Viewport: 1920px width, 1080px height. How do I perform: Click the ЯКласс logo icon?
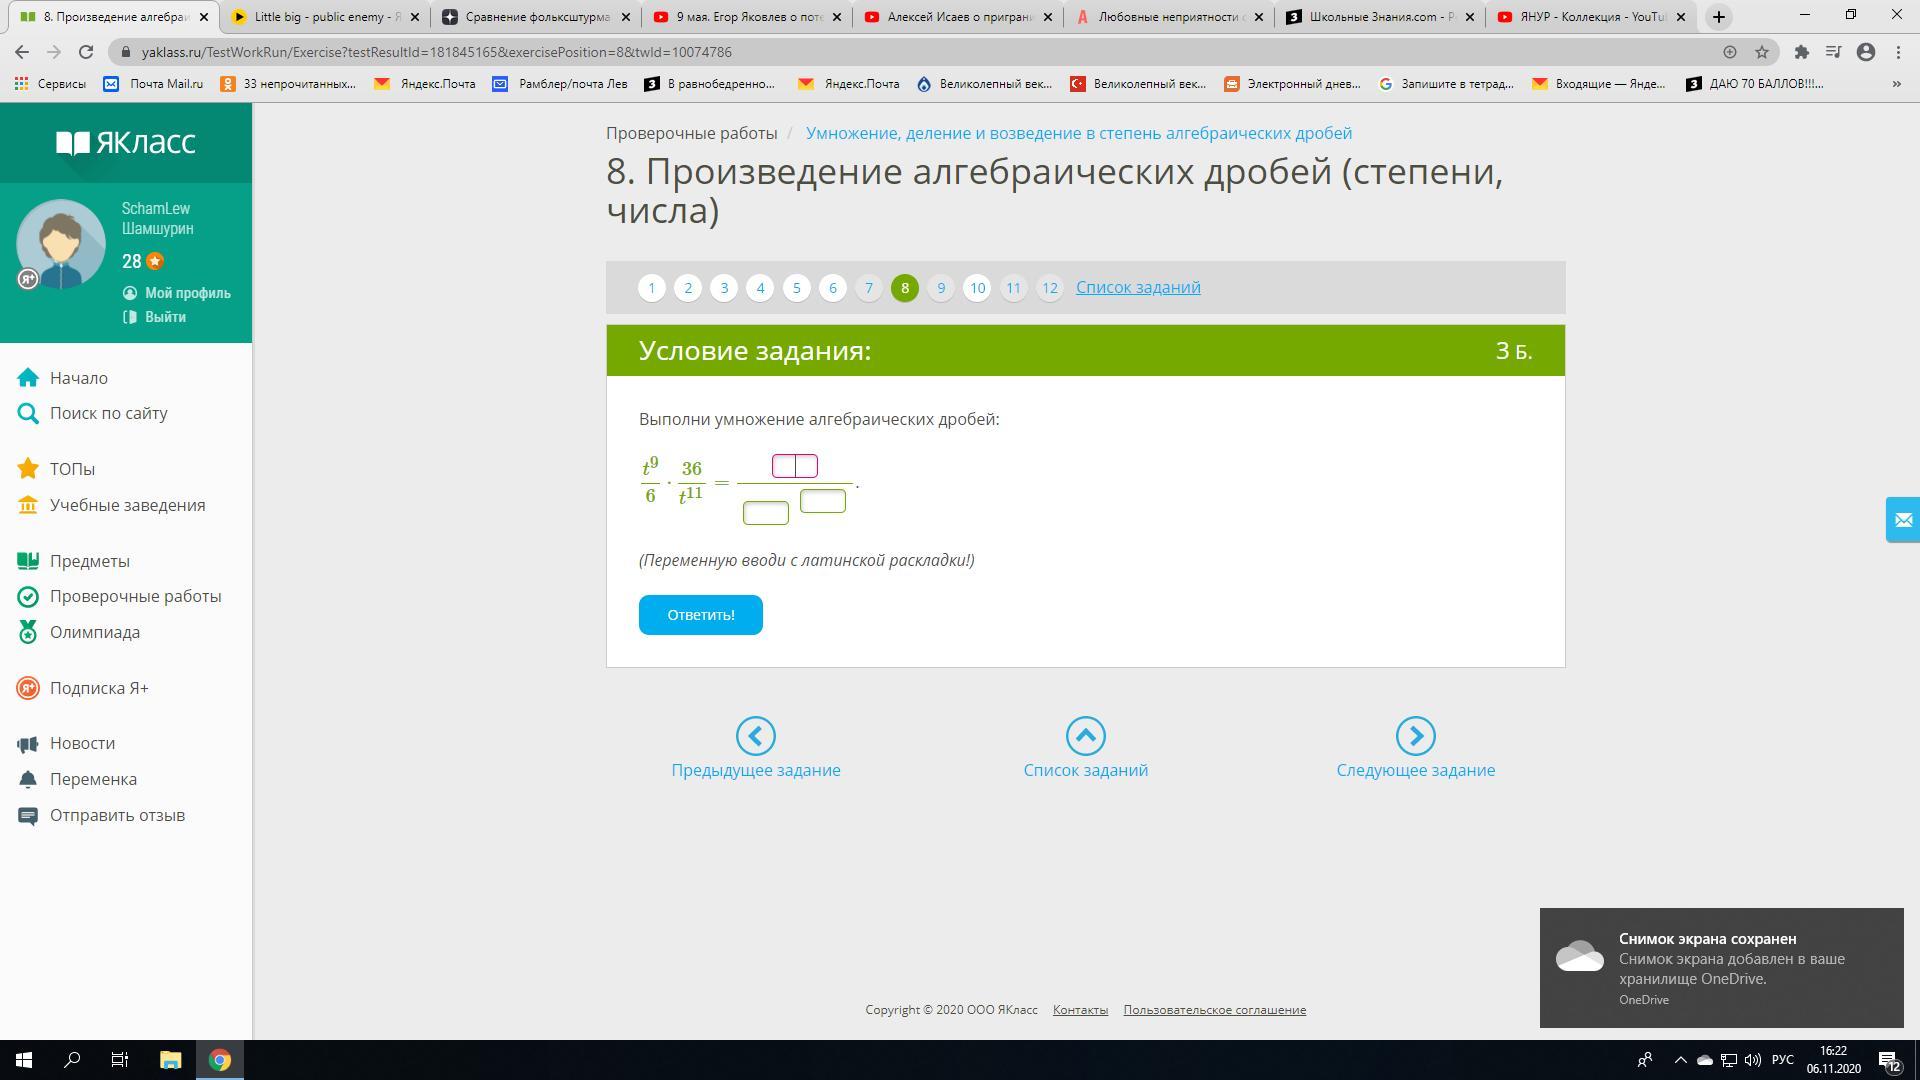click(x=73, y=143)
